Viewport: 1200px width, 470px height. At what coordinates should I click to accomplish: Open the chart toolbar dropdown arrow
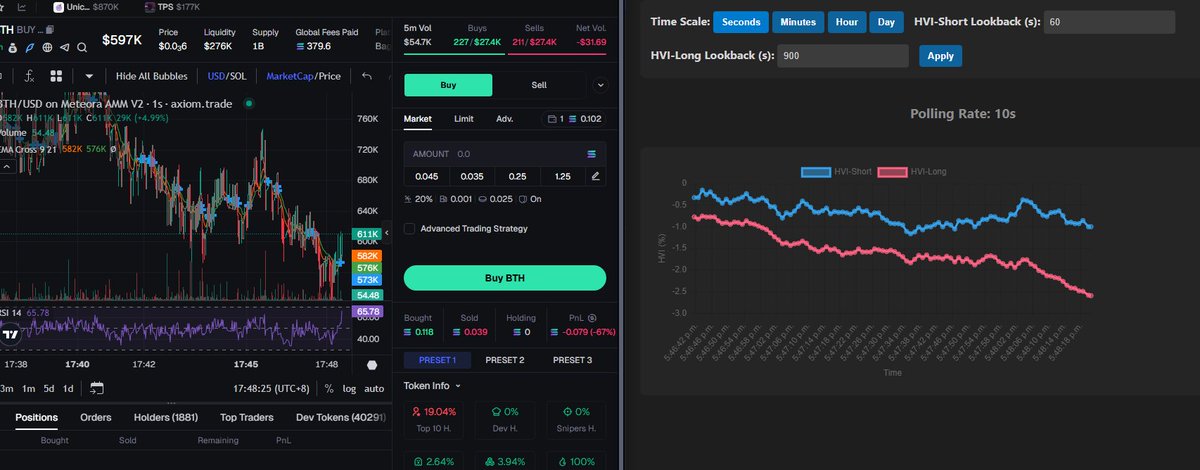coord(89,76)
